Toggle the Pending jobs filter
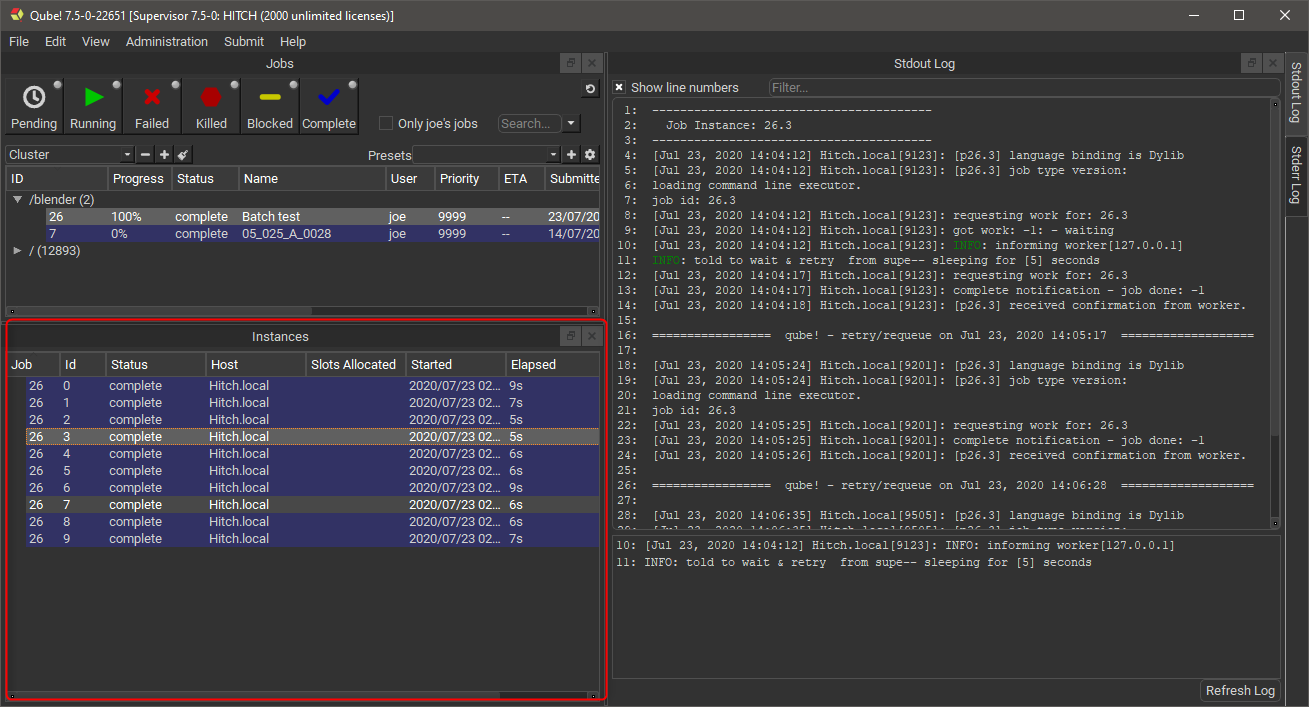Viewport: 1309px width, 707px height. 34,106
